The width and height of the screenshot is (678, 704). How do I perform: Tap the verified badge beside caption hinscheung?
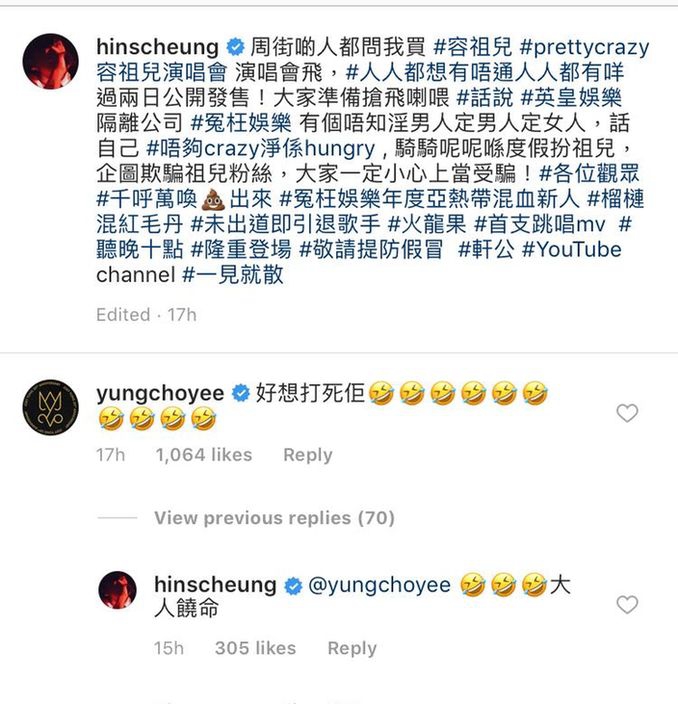[x=235, y=47]
